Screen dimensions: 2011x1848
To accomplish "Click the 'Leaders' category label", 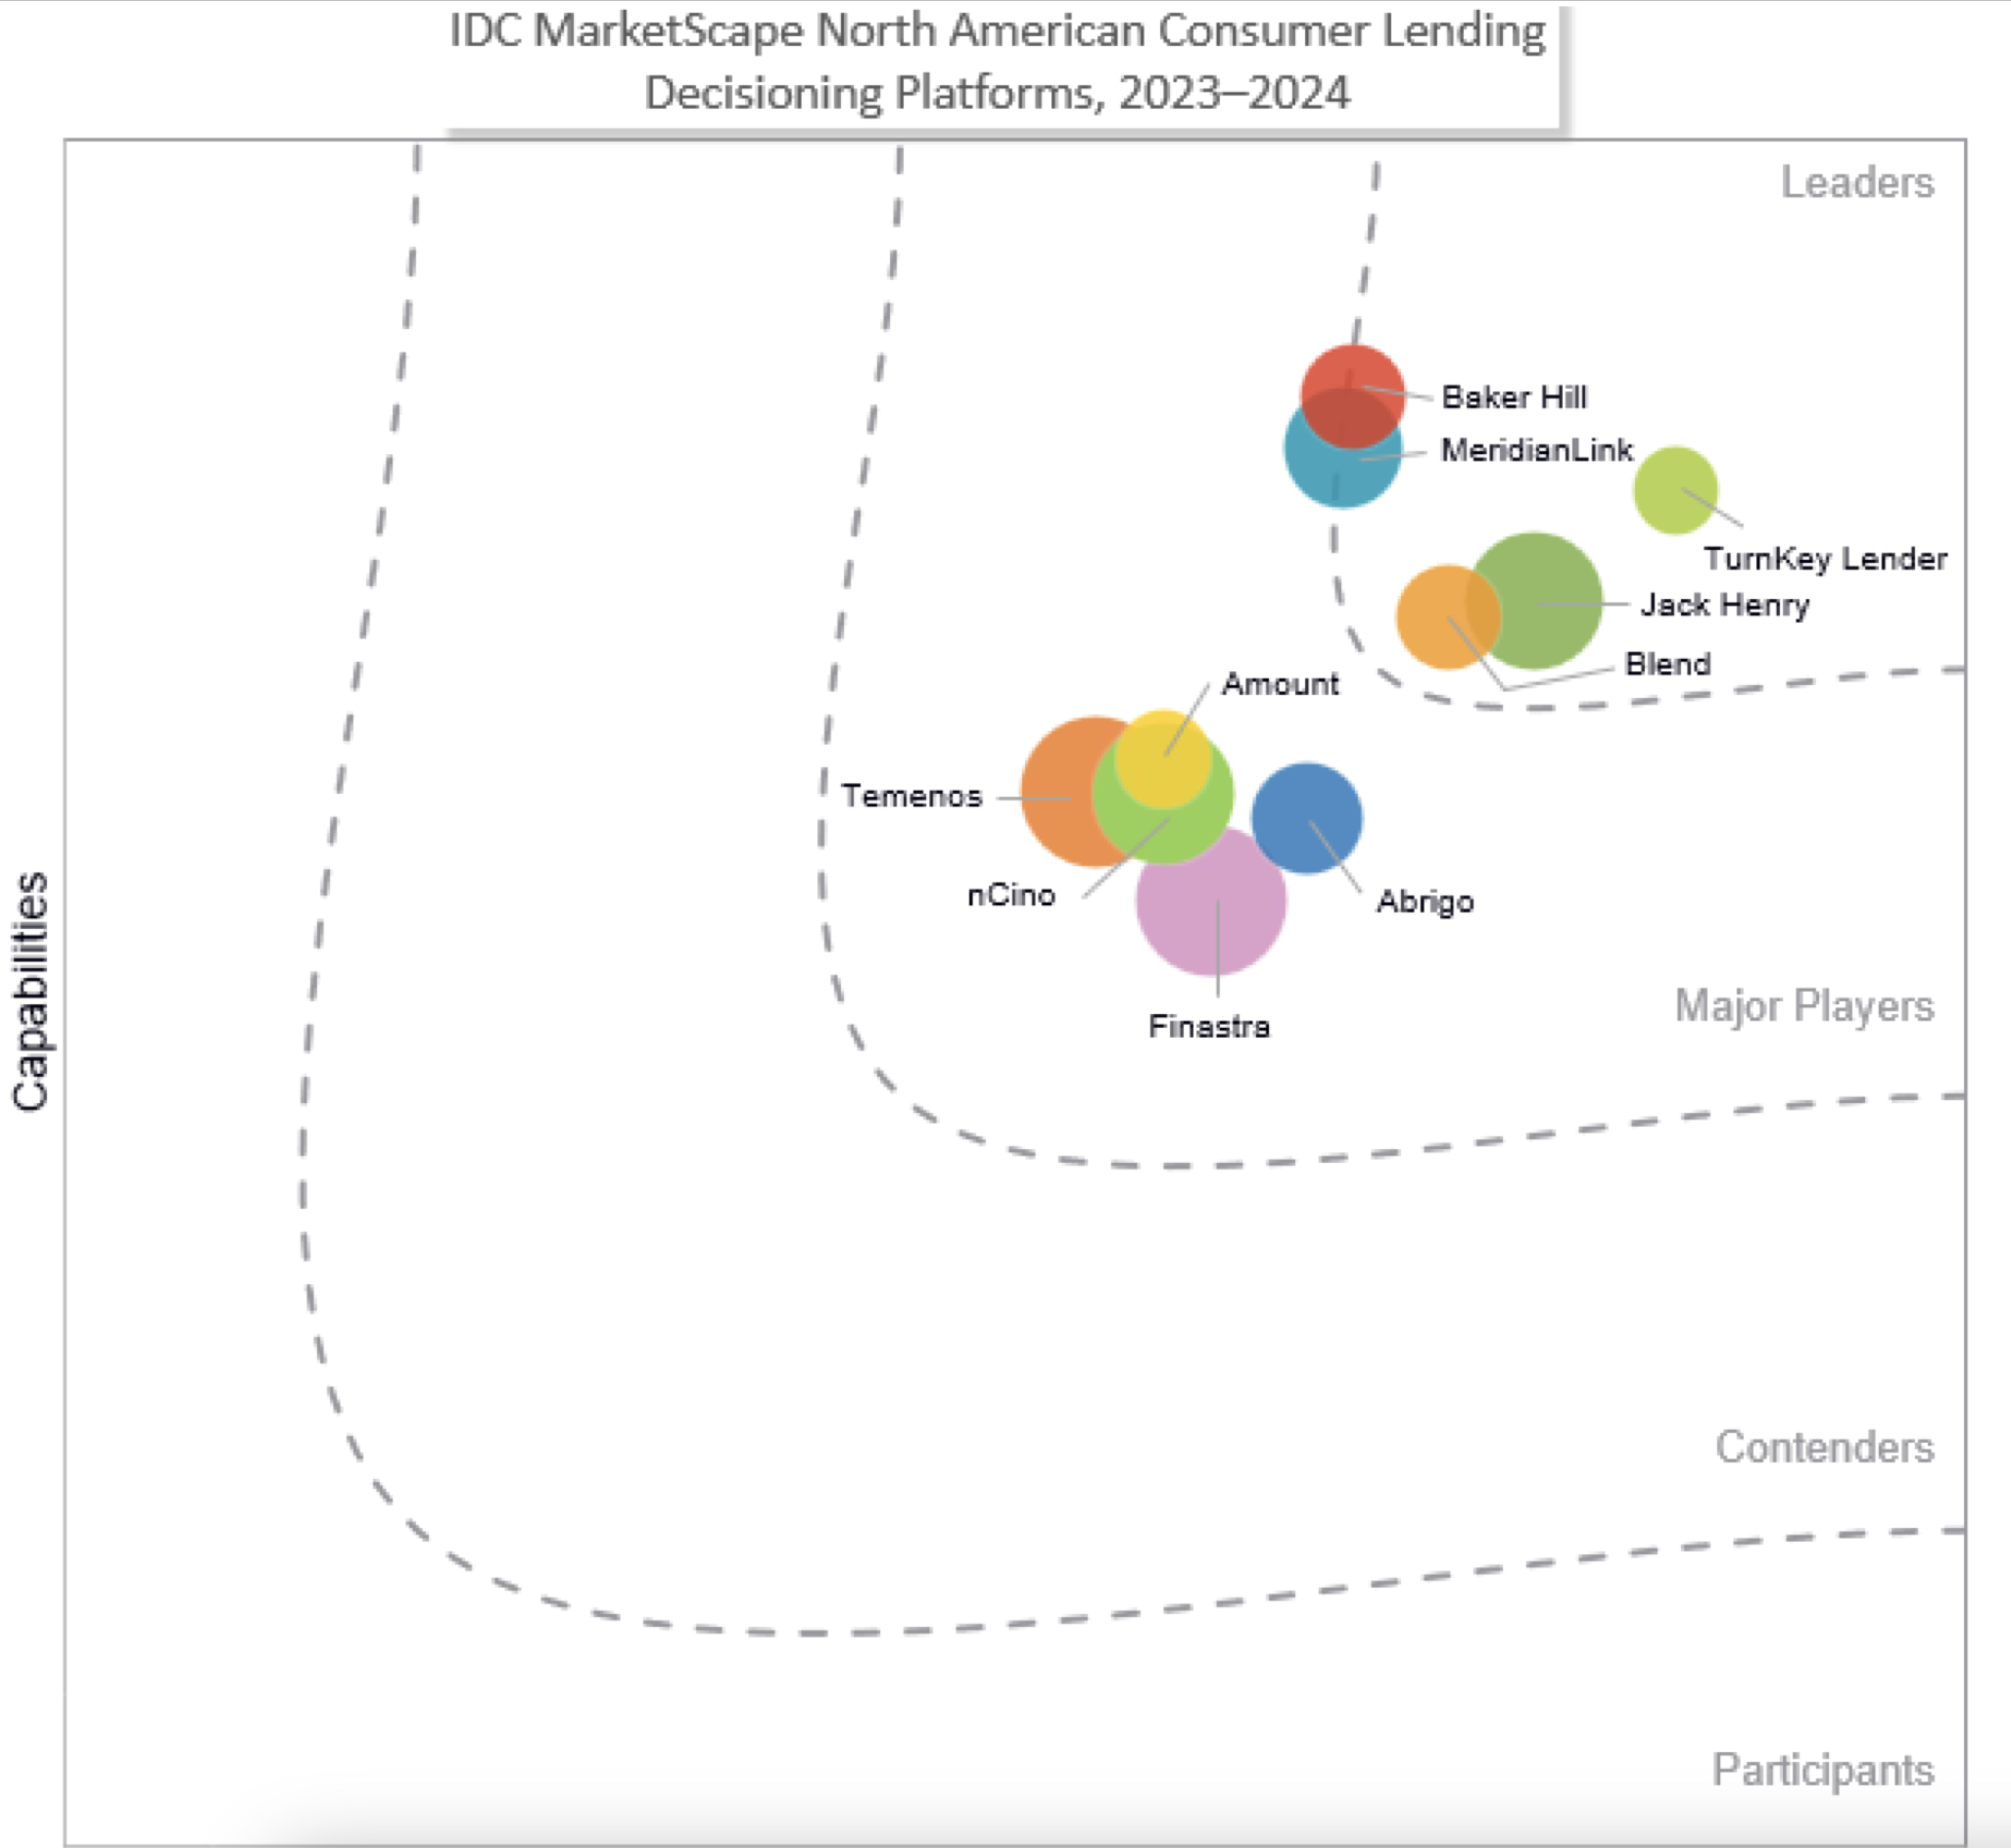I will click(x=1857, y=183).
